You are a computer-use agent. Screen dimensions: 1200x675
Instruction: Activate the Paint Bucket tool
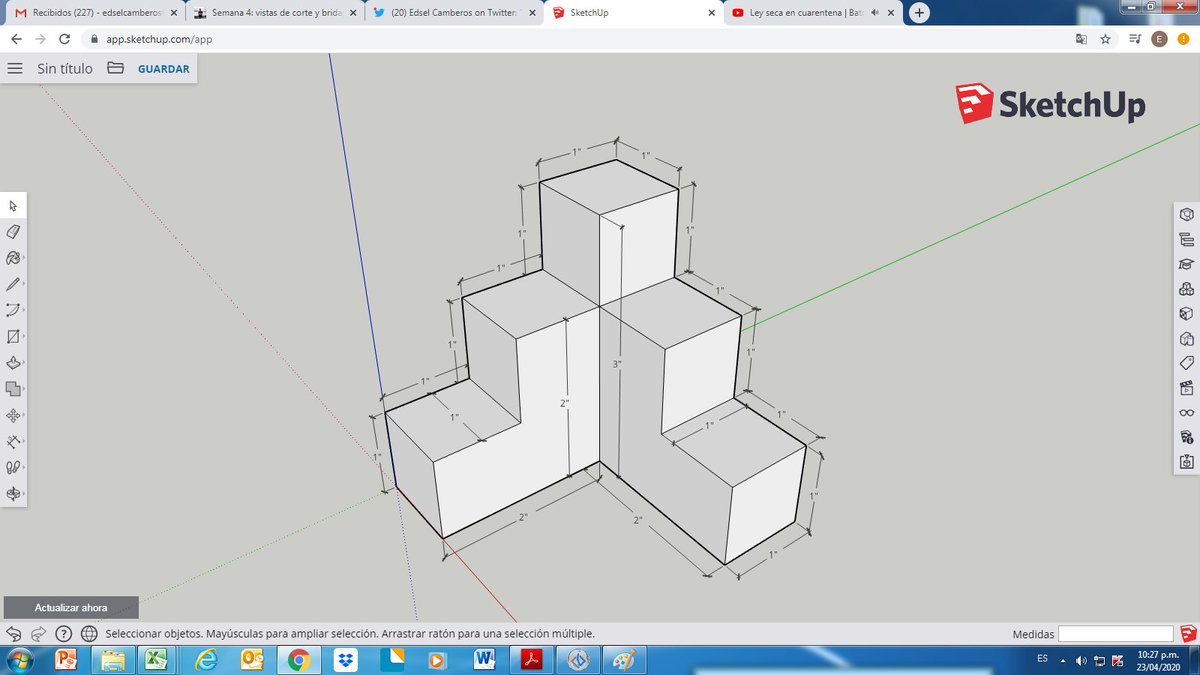coord(13,258)
